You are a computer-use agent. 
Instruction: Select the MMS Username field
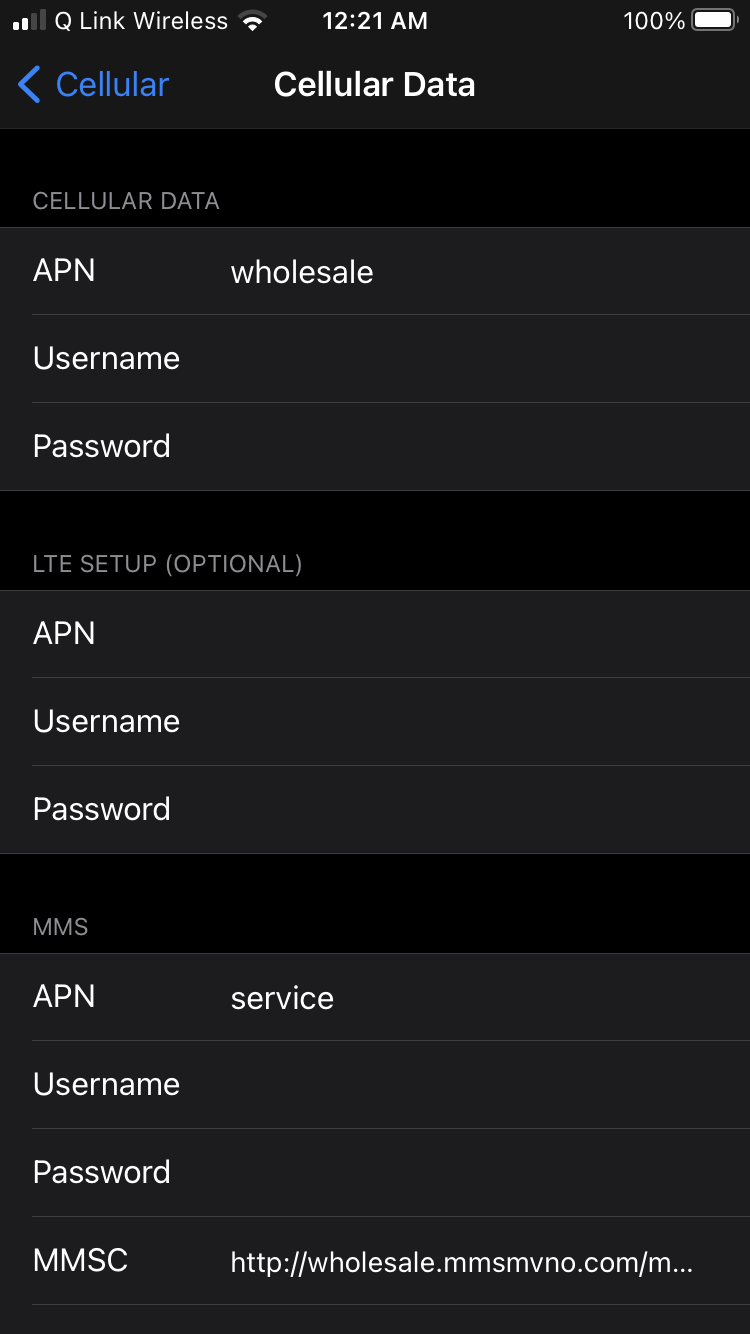point(480,1085)
